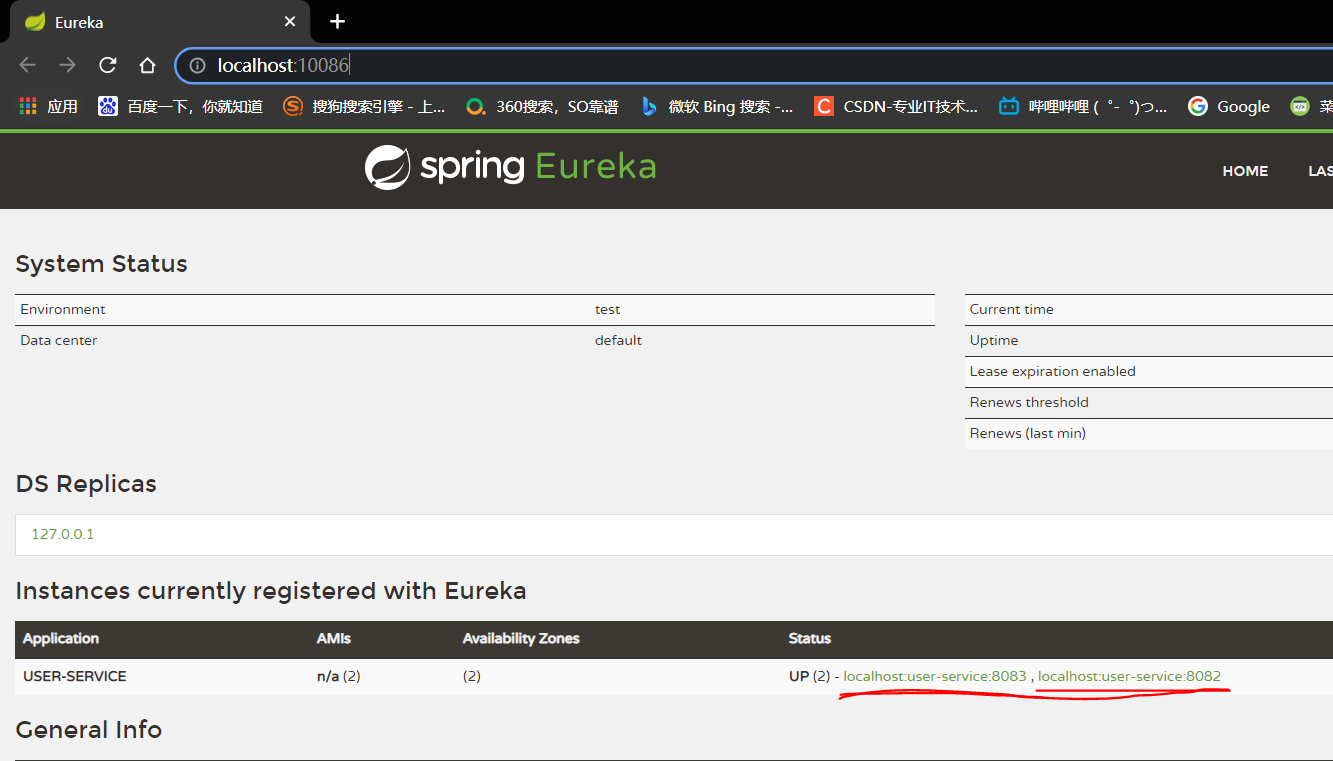Reload the page with refresh icon
Viewport: 1333px width, 761px height.
click(107, 65)
